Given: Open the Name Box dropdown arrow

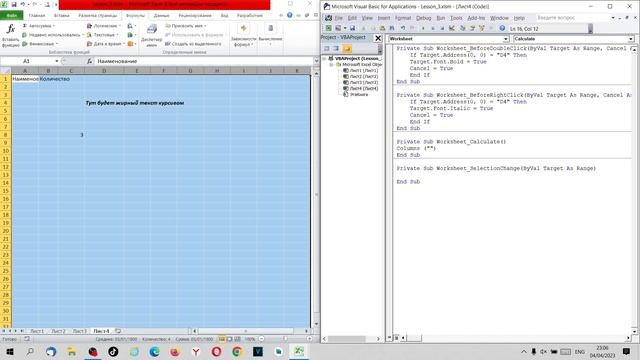Looking at the screenshot, I should pyautogui.click(x=57, y=61).
